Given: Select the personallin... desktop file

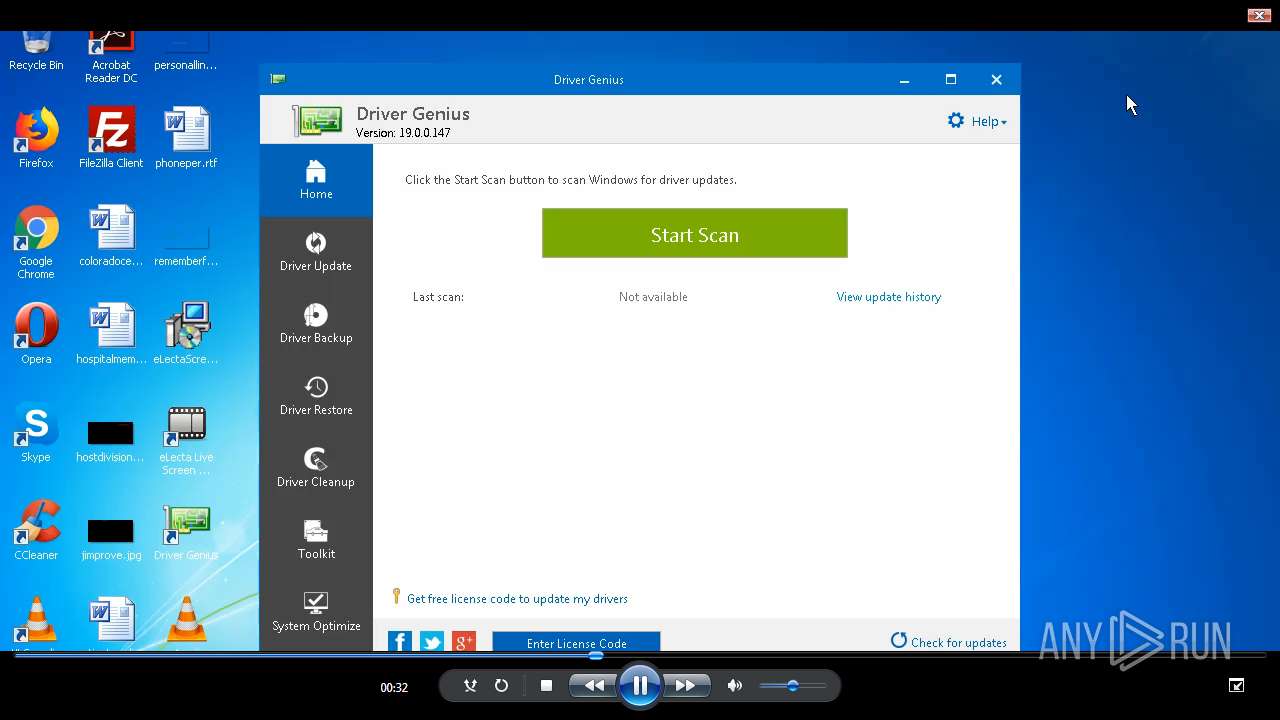Looking at the screenshot, I should tap(186, 52).
